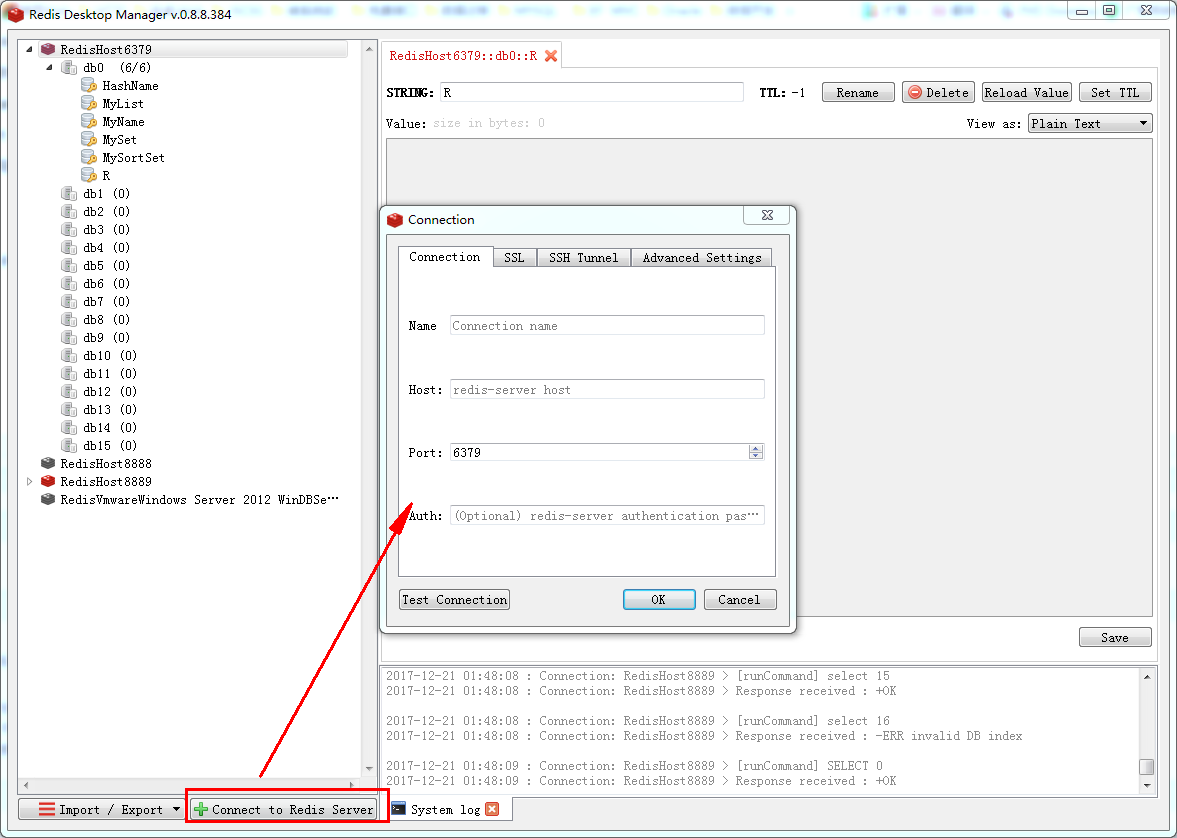Switch to the Connection tab in dialog
Viewport: 1177px width, 838px height.
point(444,257)
